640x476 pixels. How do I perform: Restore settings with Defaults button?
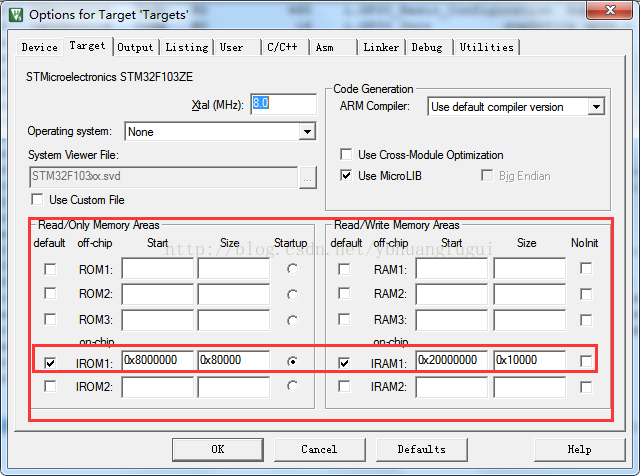[421, 449]
